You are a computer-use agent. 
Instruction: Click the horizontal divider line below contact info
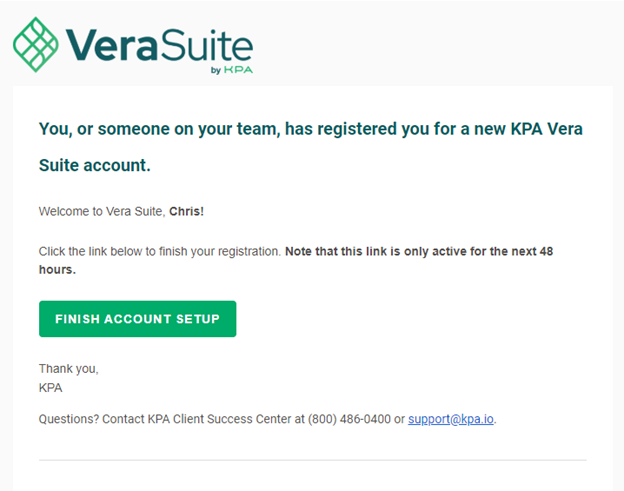pyautogui.click(x=313, y=460)
